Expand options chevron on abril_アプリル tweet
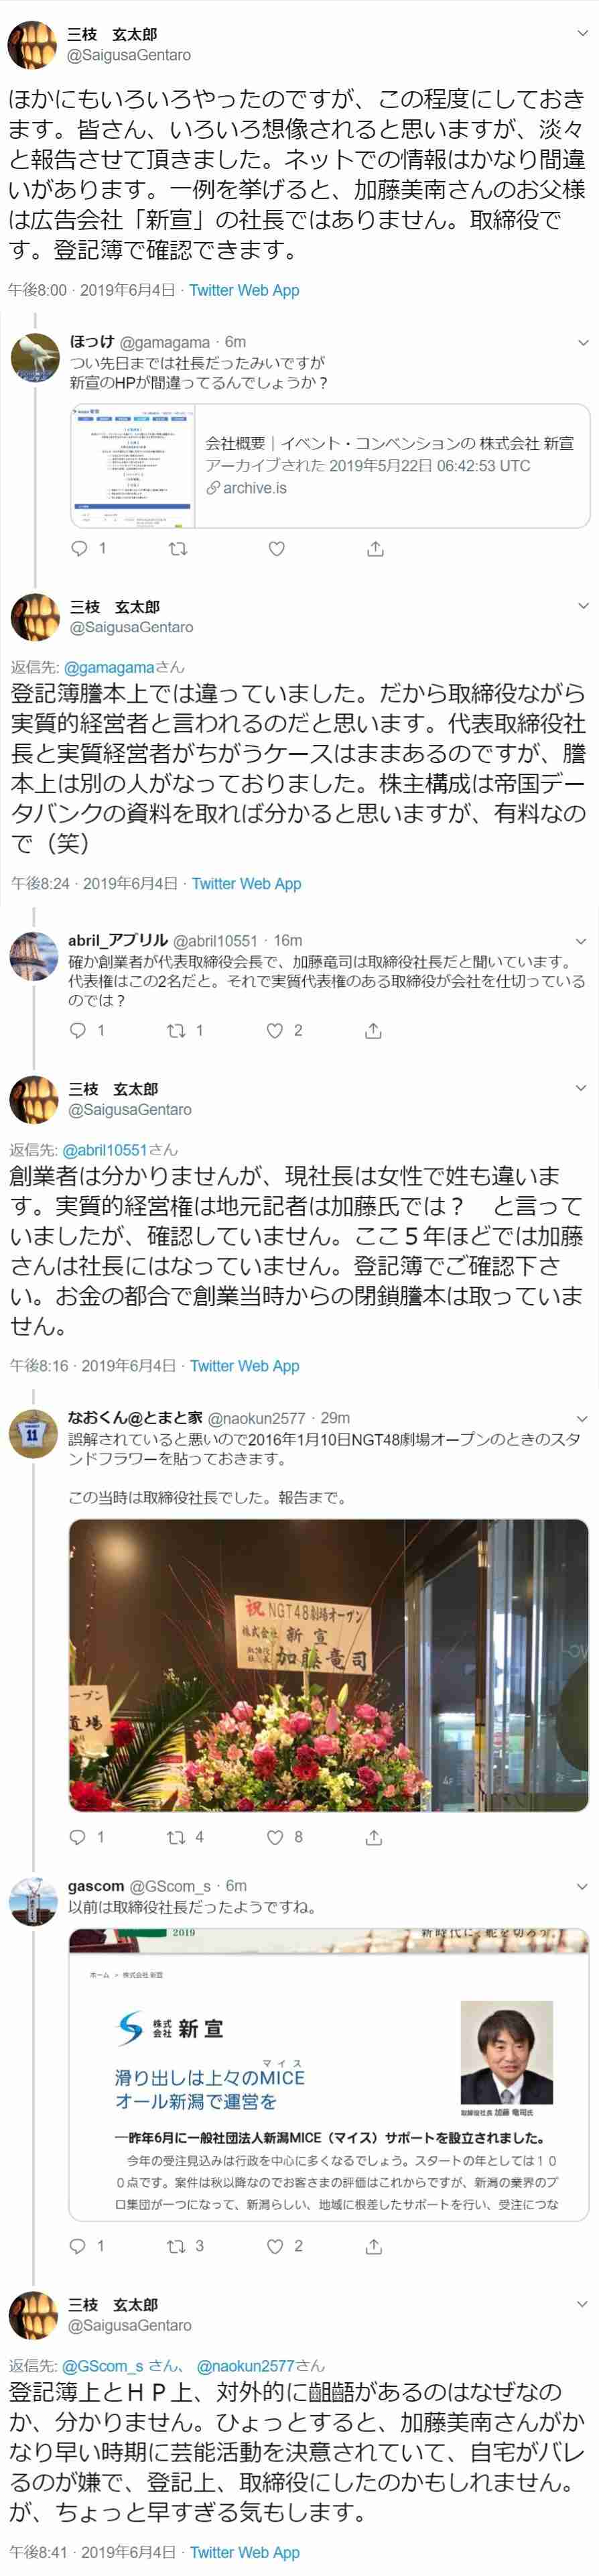Screen dimensions: 599x2576 581,941
